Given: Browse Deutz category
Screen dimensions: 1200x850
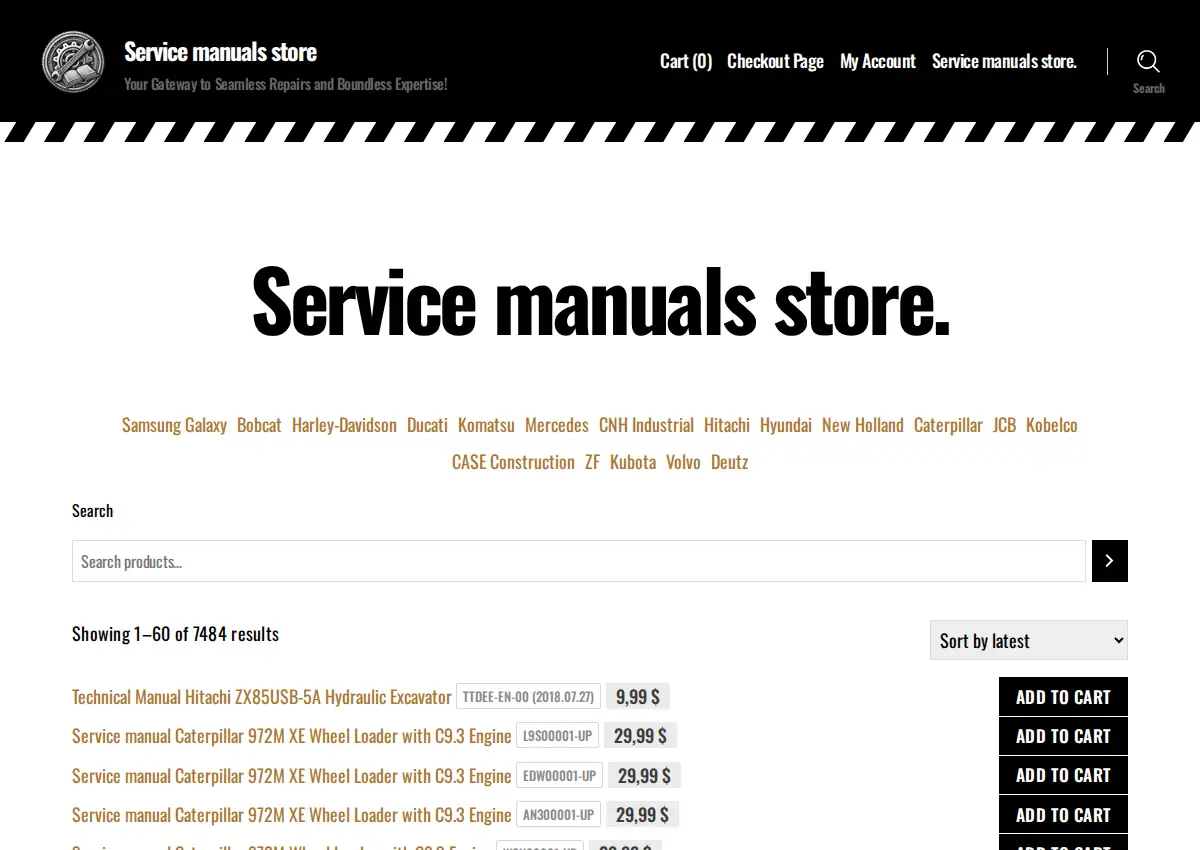Looking at the screenshot, I should click(729, 462).
